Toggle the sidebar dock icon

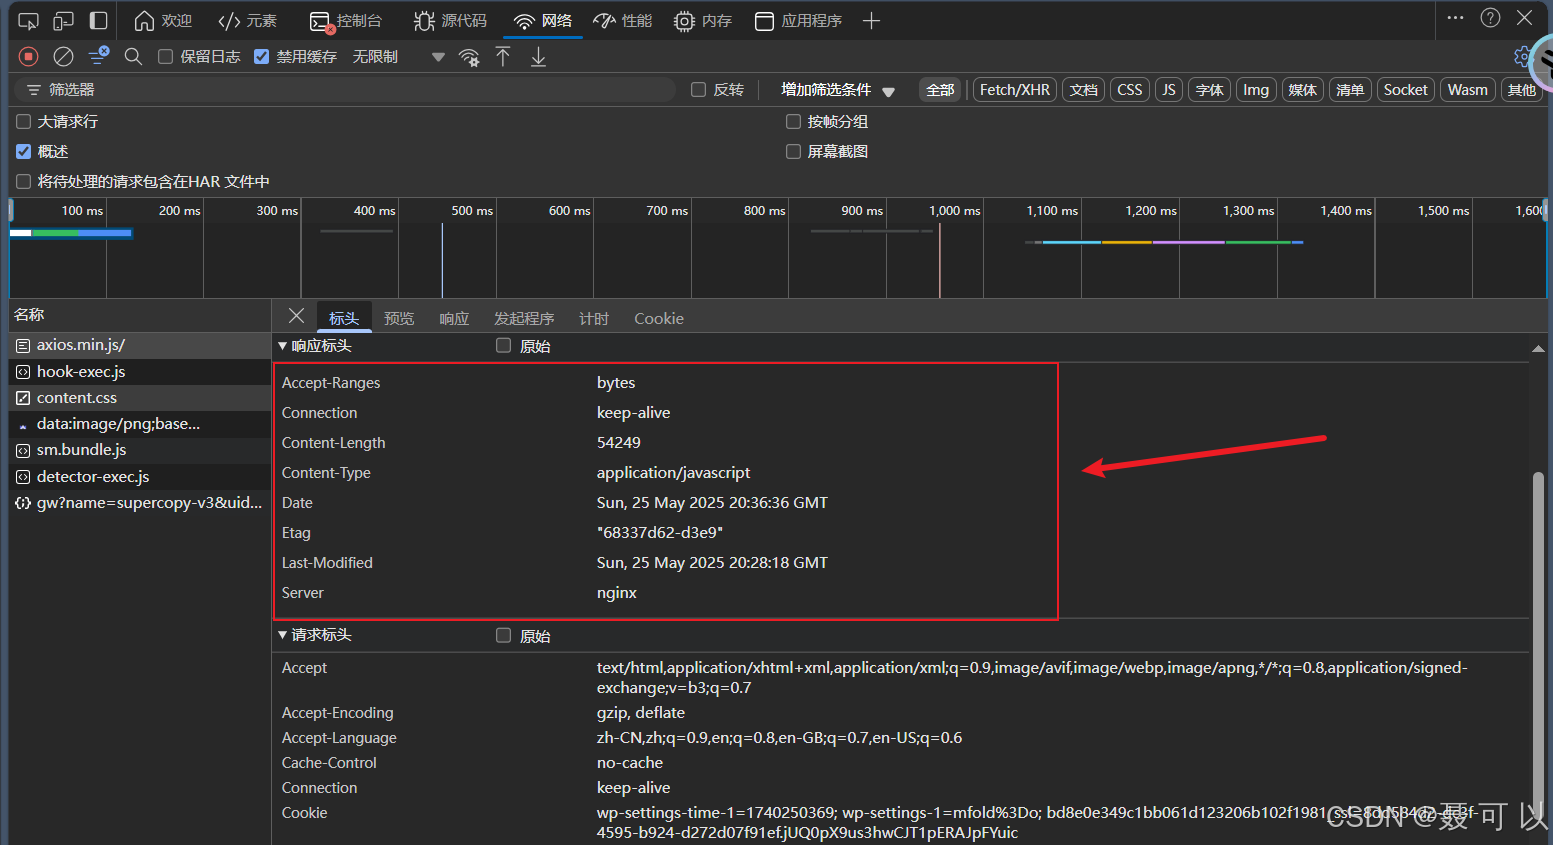(98, 21)
